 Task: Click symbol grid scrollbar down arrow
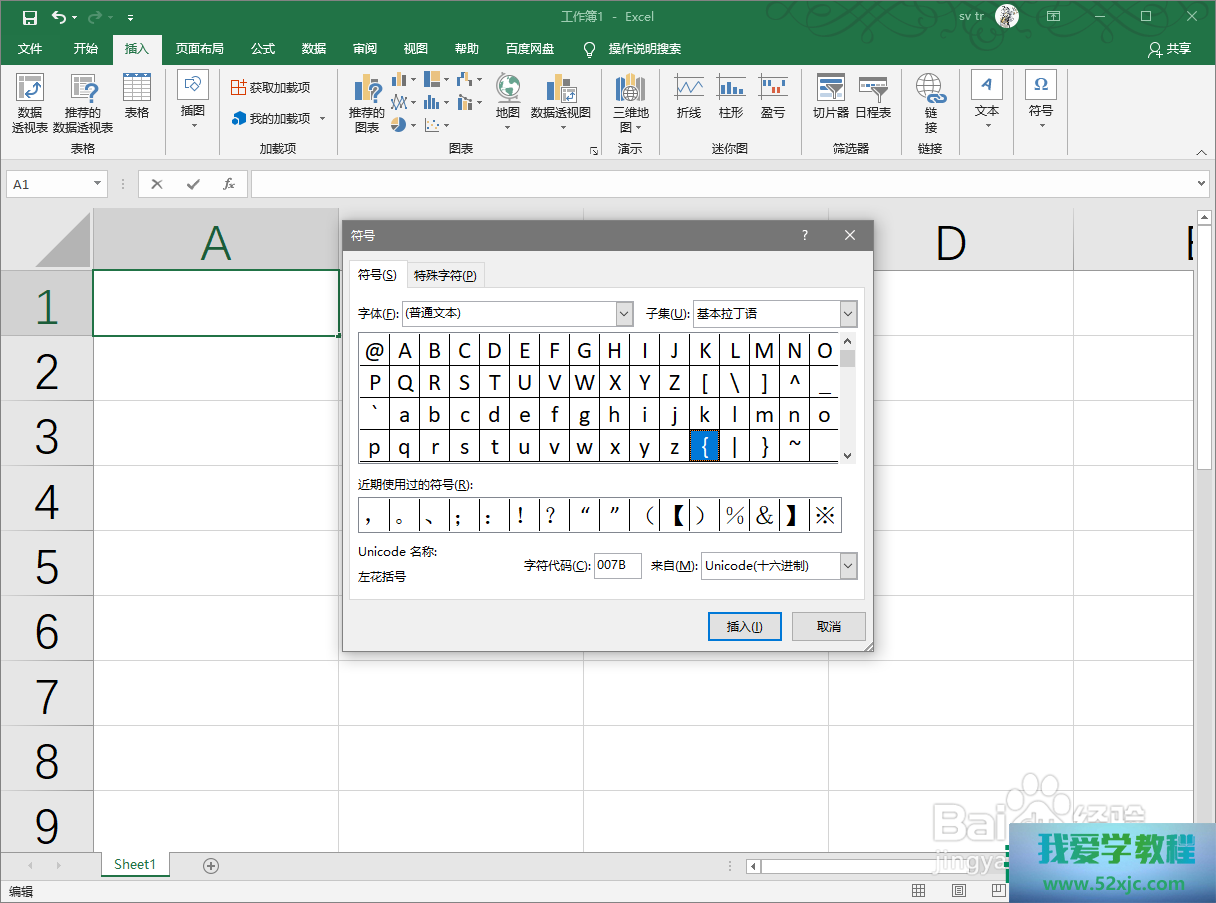pos(848,455)
